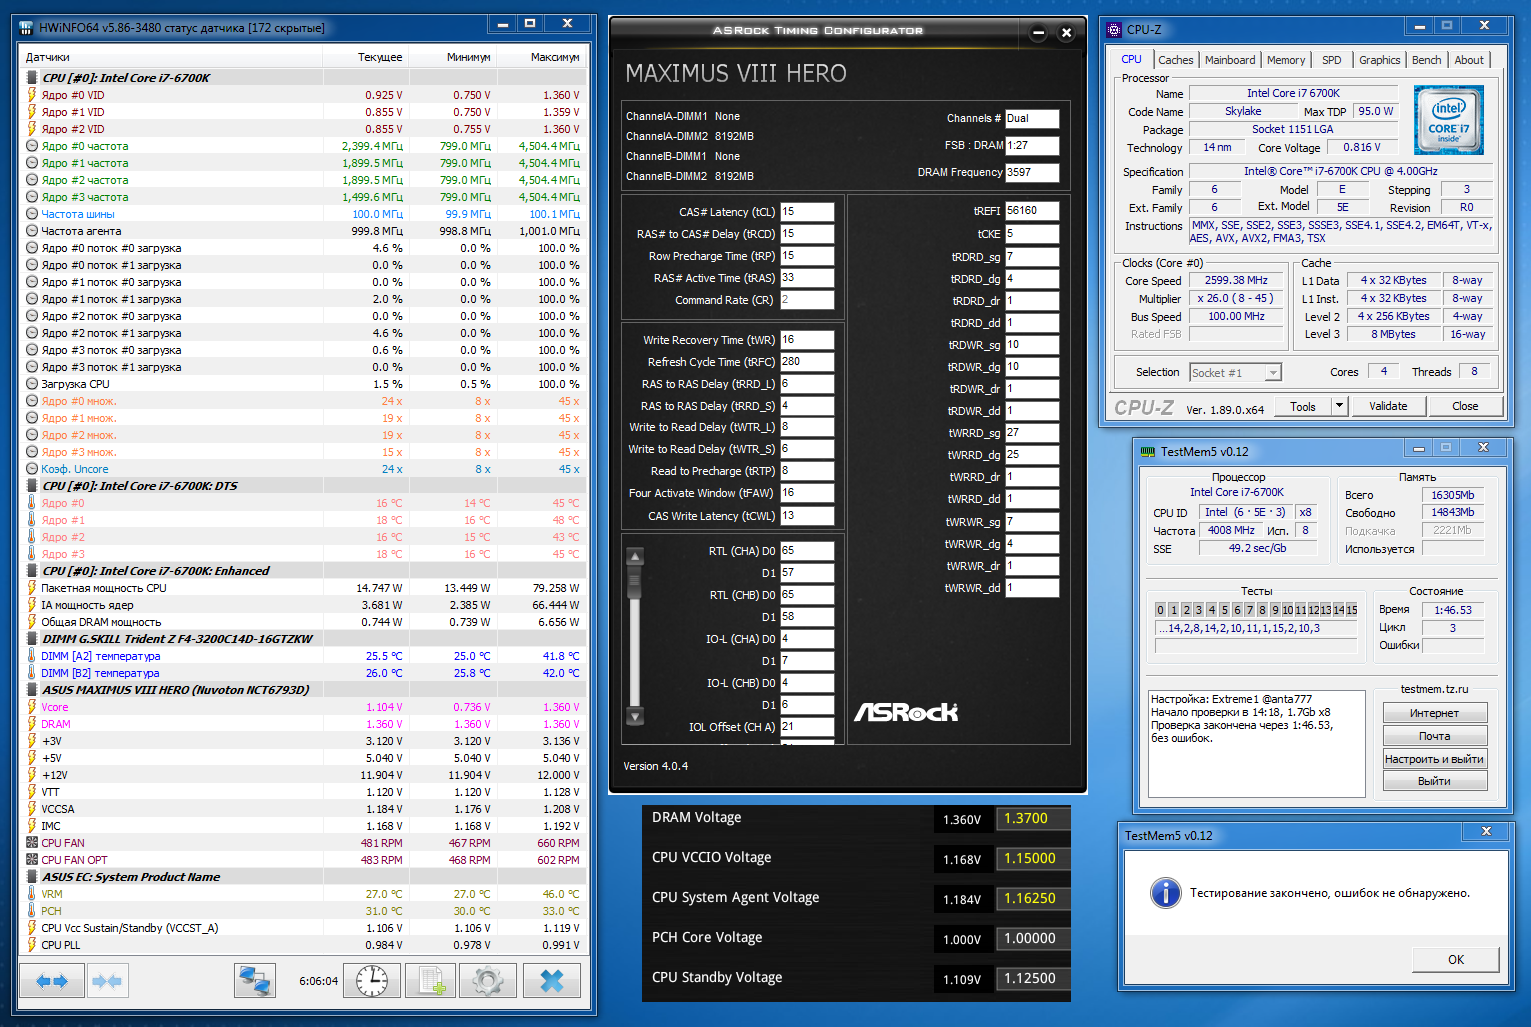This screenshot has height=1027, width=1531.
Task: Click blue X icon in HWiNFO toolbar
Action: (552, 981)
